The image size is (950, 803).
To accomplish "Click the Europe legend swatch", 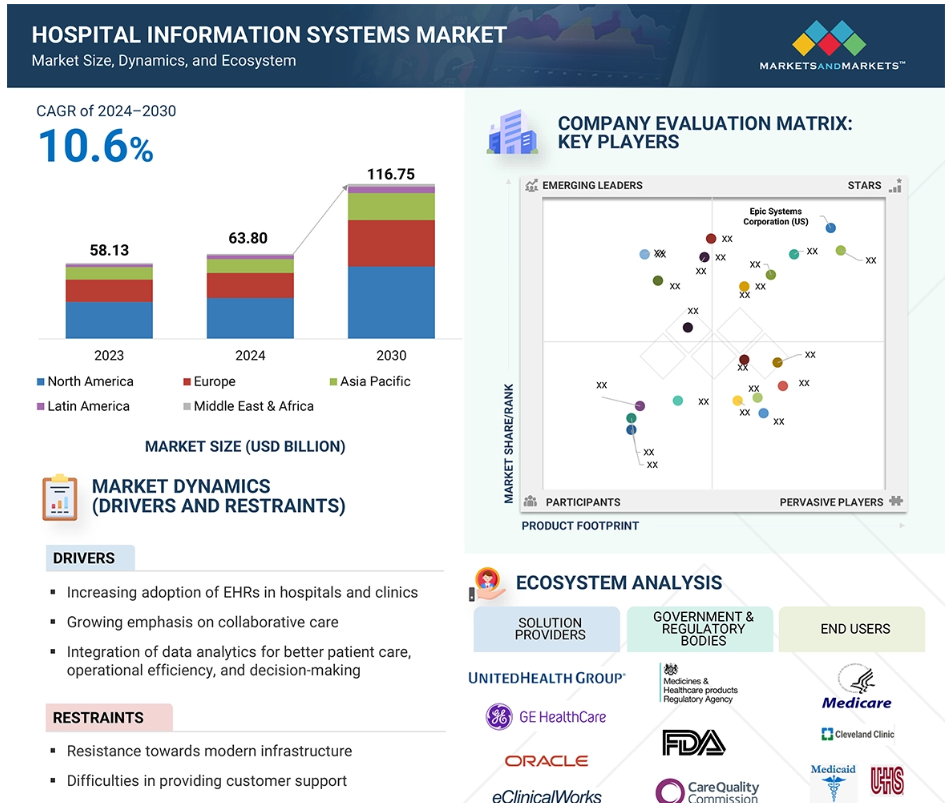I will pos(187,382).
